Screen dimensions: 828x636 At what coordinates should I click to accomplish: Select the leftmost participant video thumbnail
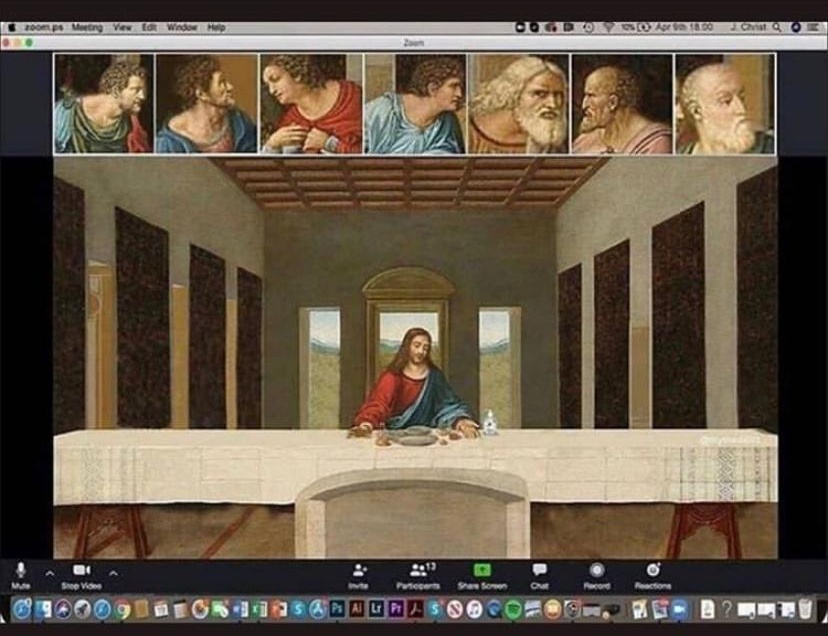coord(104,104)
